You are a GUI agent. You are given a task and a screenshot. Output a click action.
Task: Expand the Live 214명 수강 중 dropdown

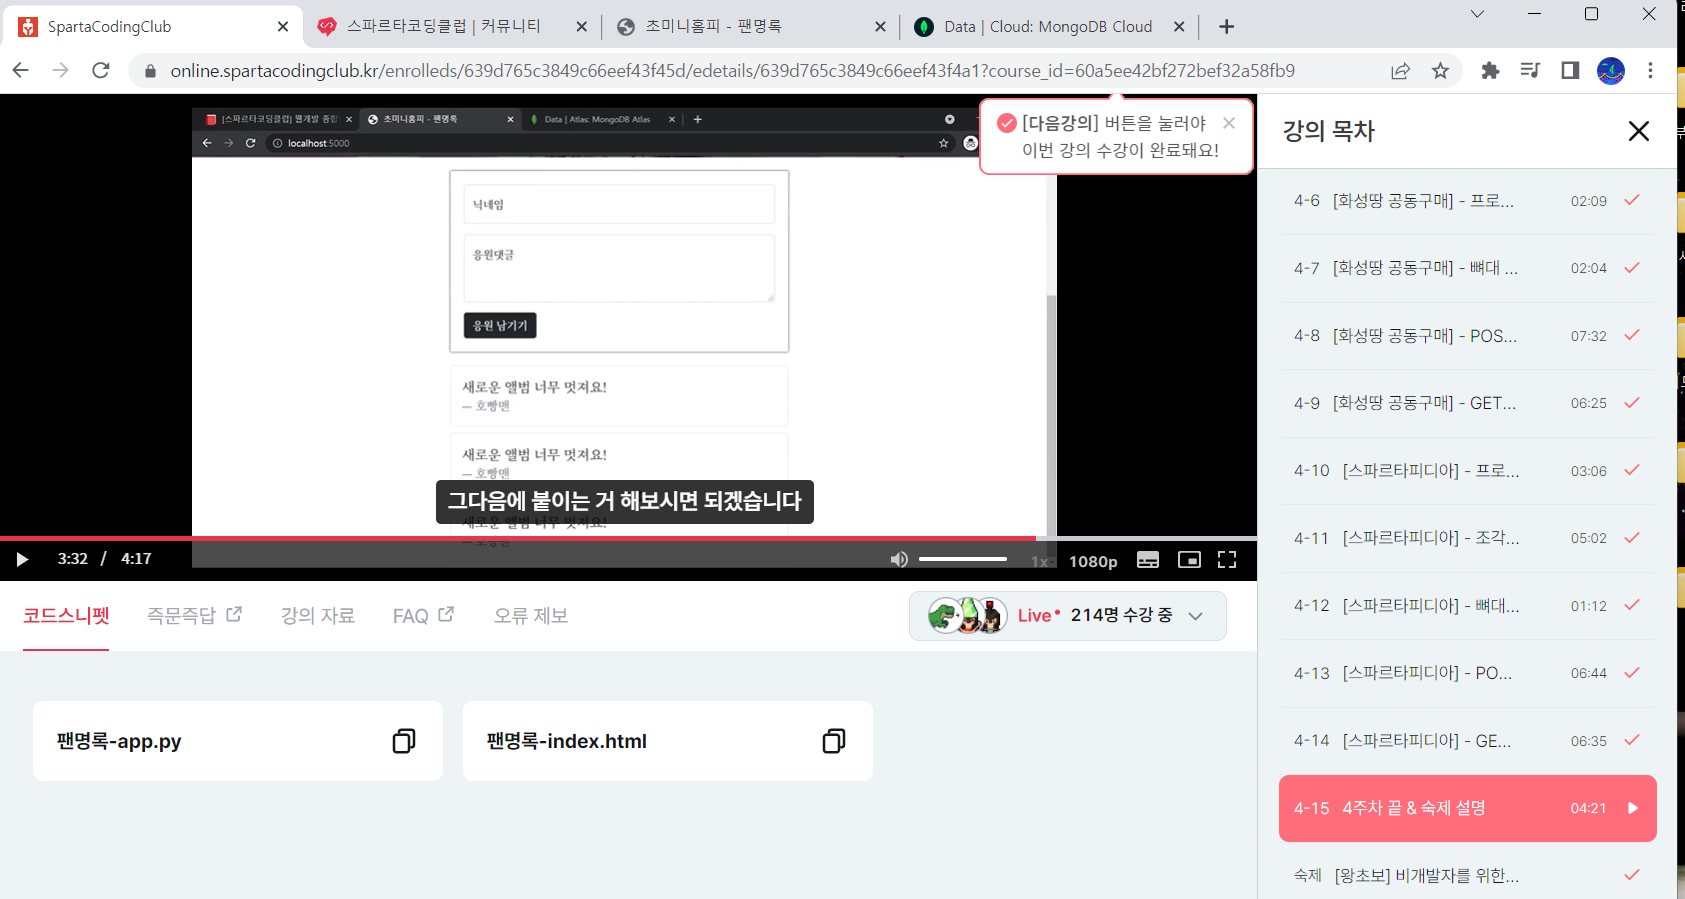click(x=1068, y=616)
